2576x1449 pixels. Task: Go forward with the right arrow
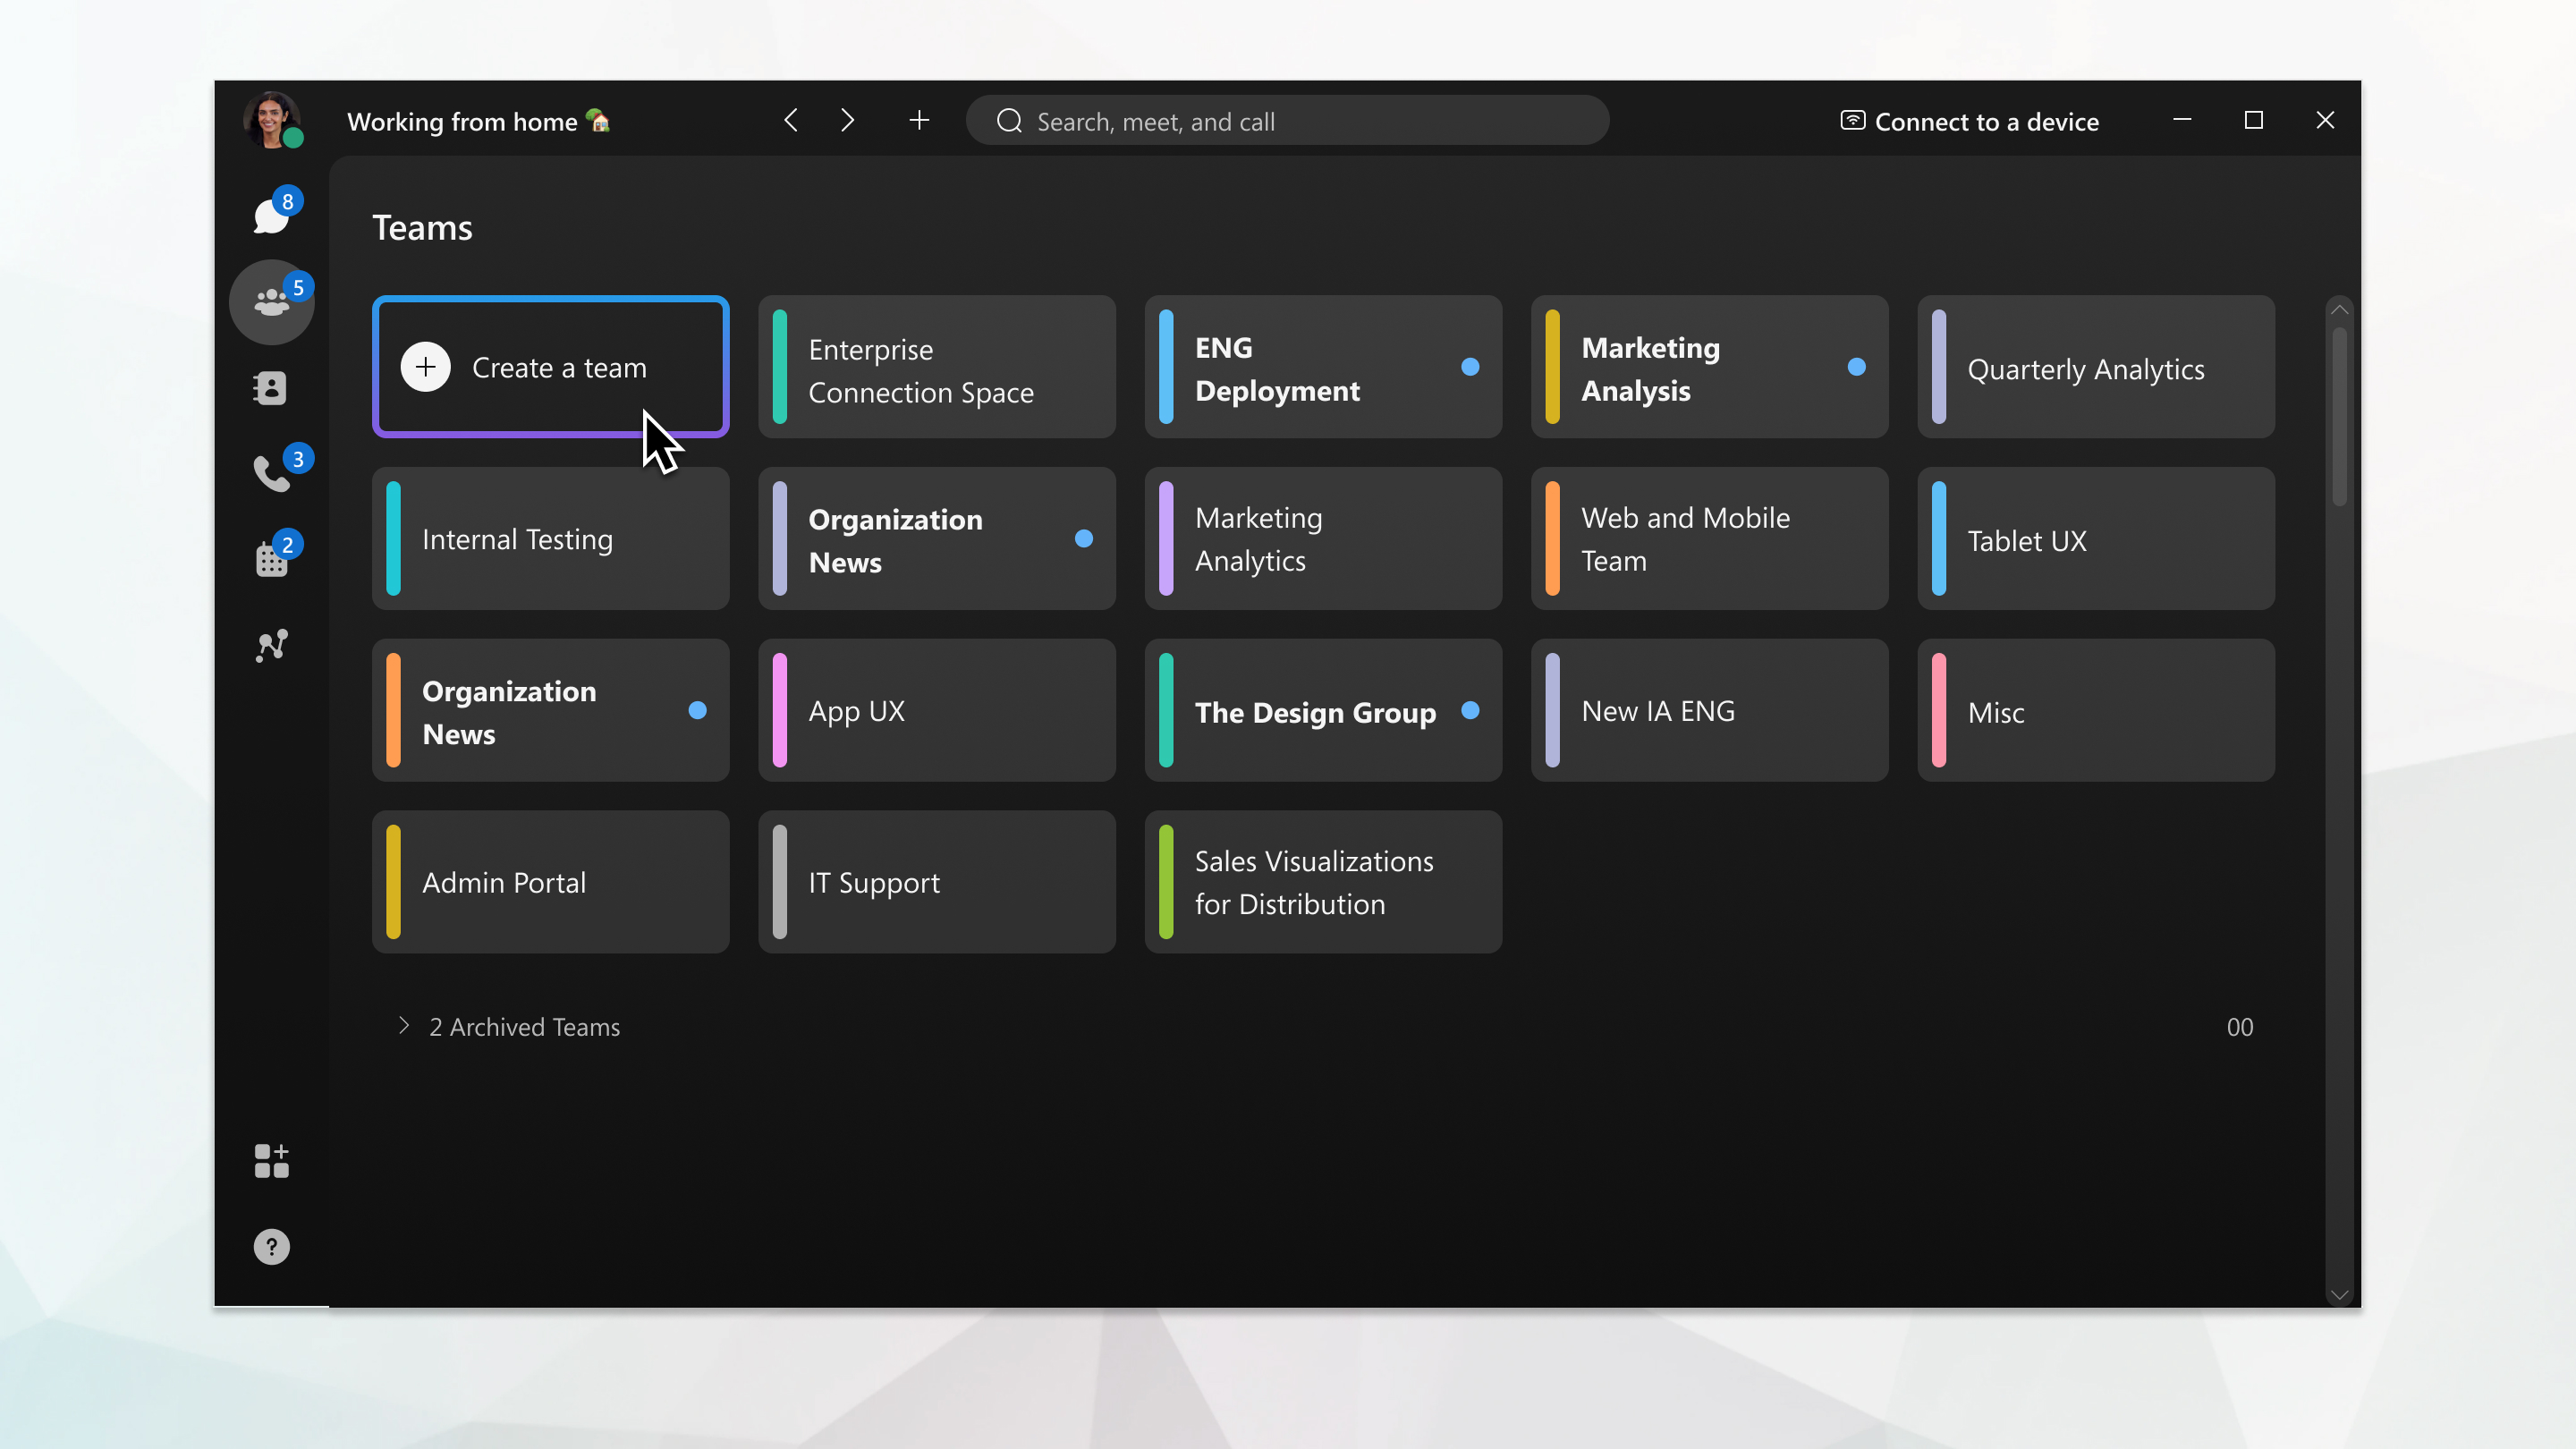pyautogui.click(x=848, y=120)
